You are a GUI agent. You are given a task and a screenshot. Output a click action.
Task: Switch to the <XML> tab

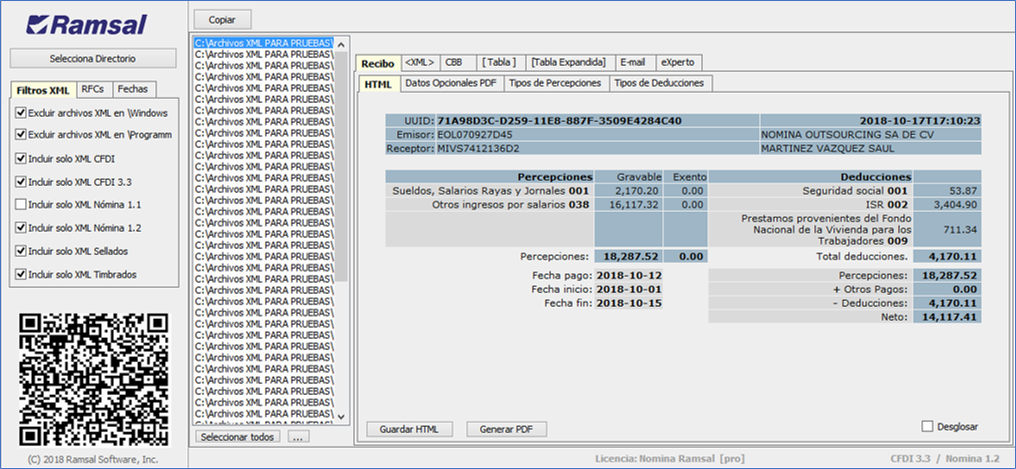[419, 62]
